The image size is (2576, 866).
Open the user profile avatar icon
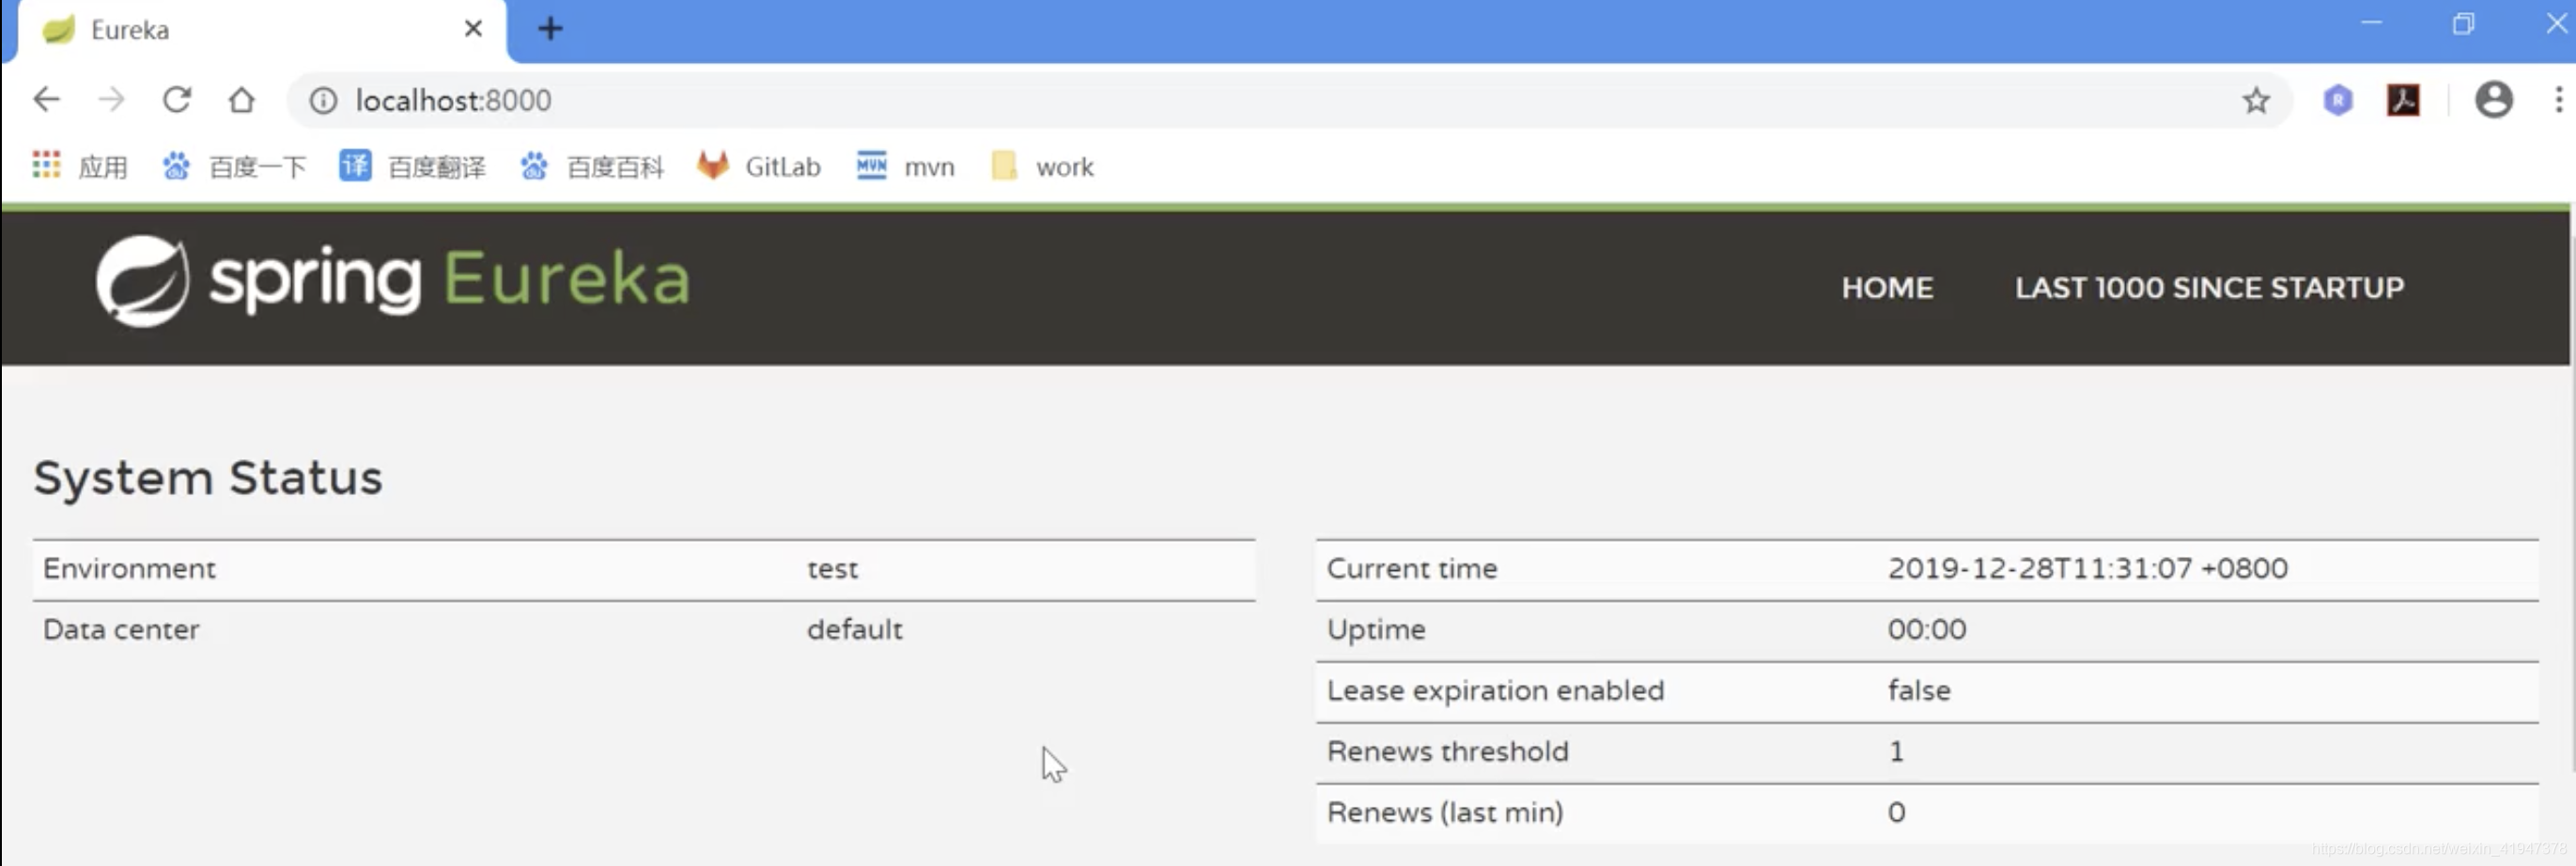(2493, 100)
